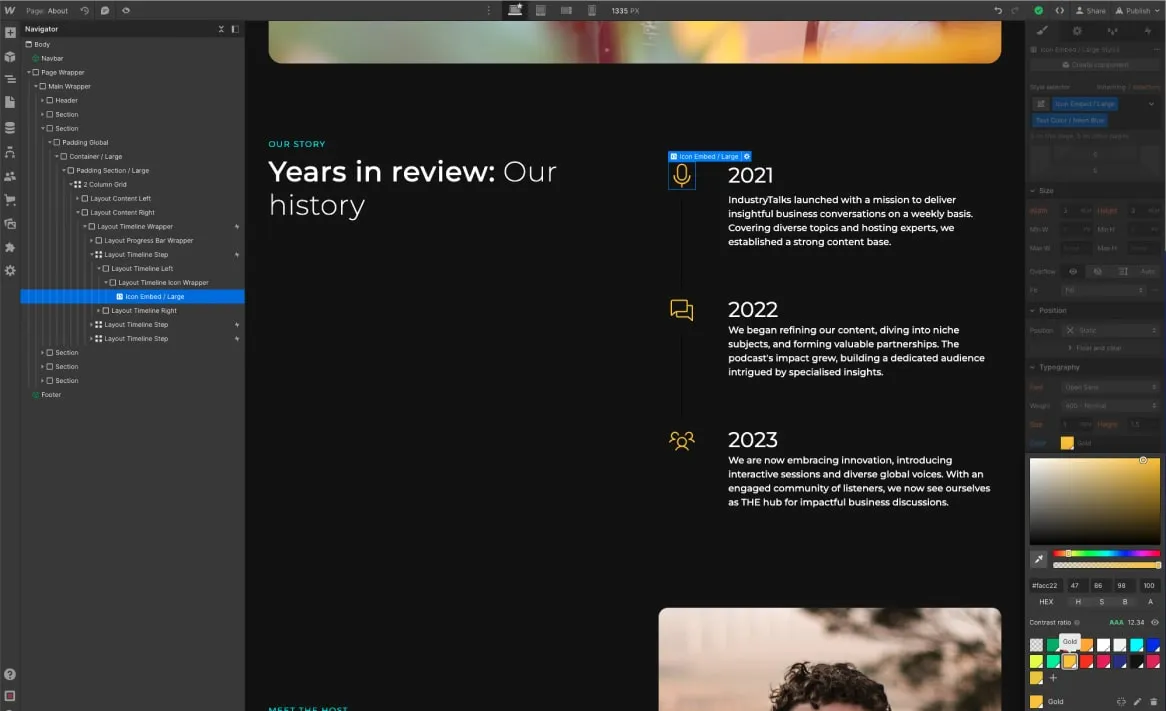Expand Float and clear options
Viewport: 1166px width, 711px height.
pos(1095,348)
